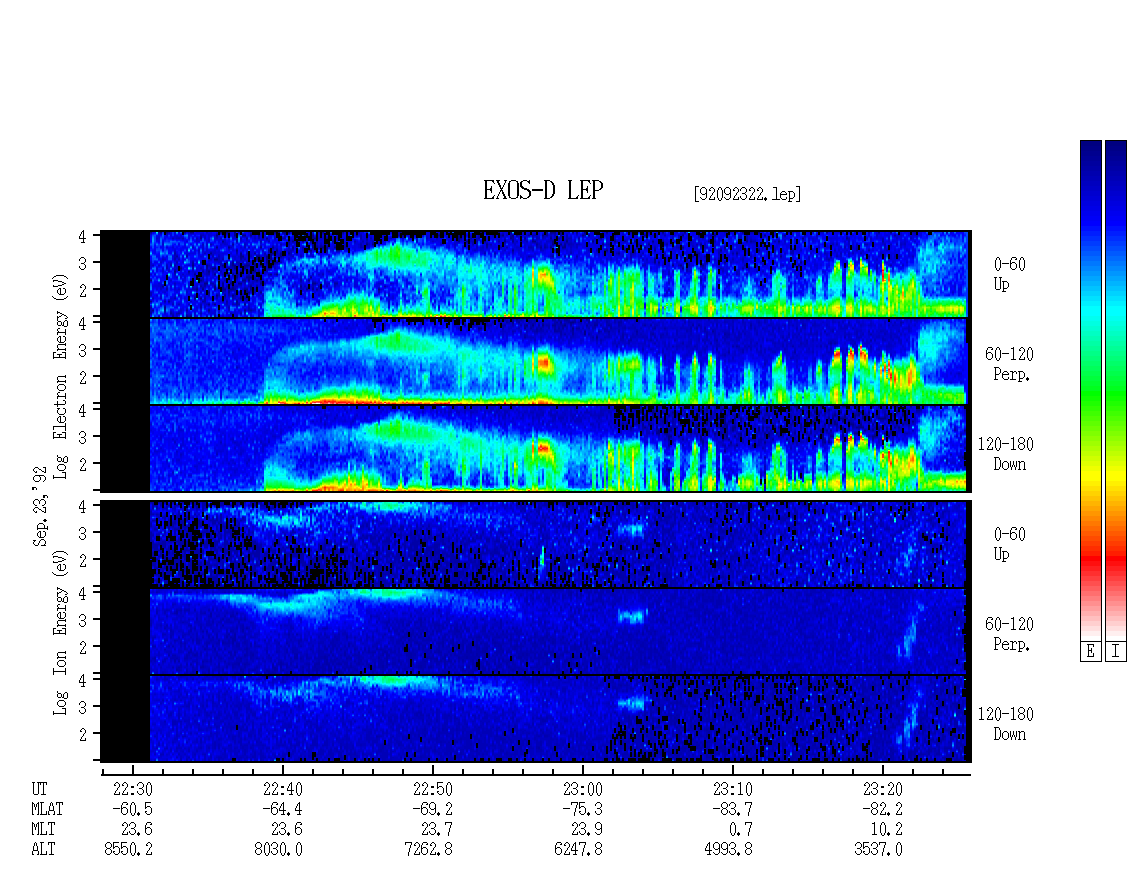Click the 22:50 UT time label
Image resolution: width=1130 pixels, height=875 pixels.
pyautogui.click(x=432, y=789)
